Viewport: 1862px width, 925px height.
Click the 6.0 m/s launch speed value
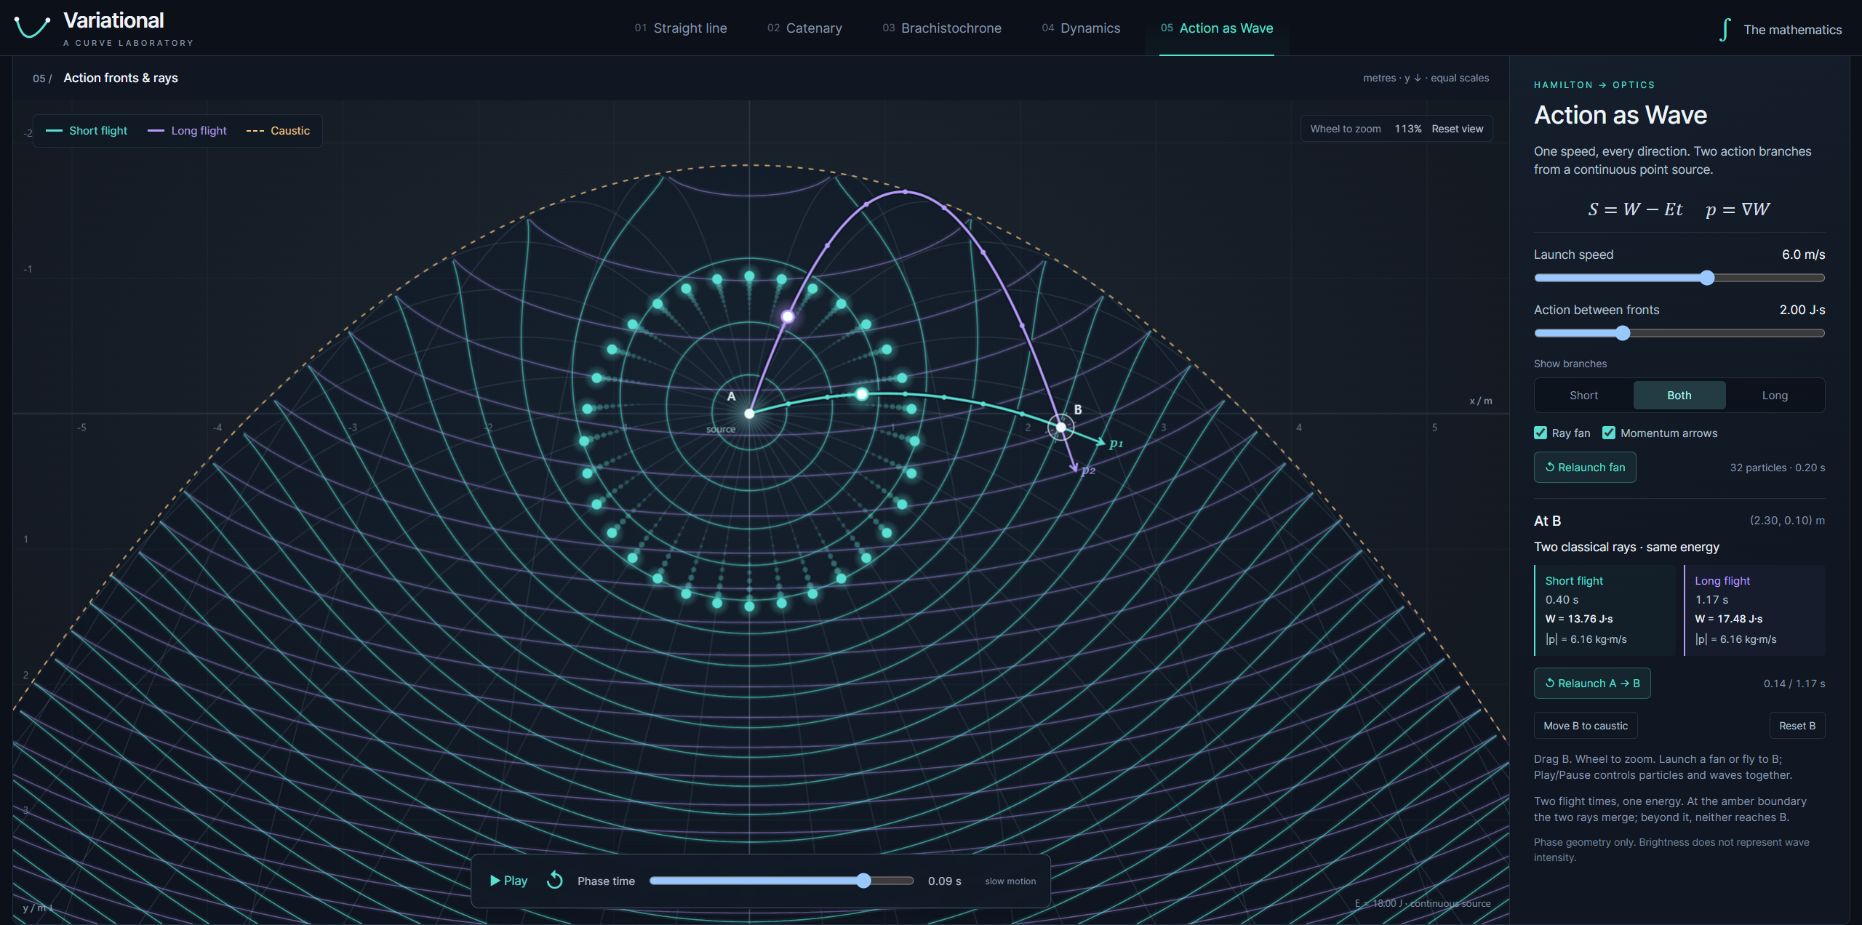[1803, 255]
